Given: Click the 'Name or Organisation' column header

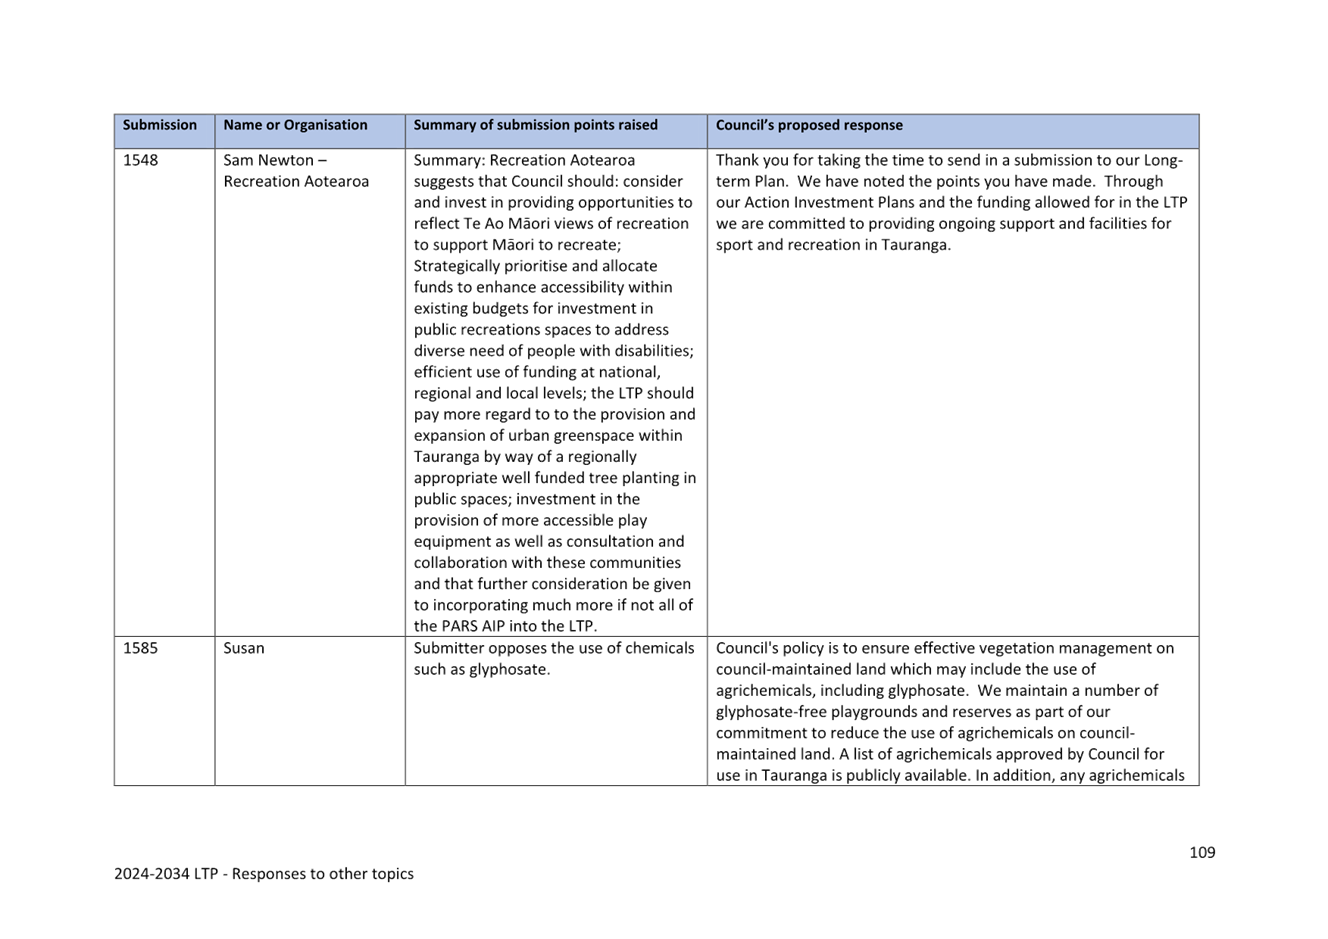Looking at the screenshot, I should tap(295, 126).
